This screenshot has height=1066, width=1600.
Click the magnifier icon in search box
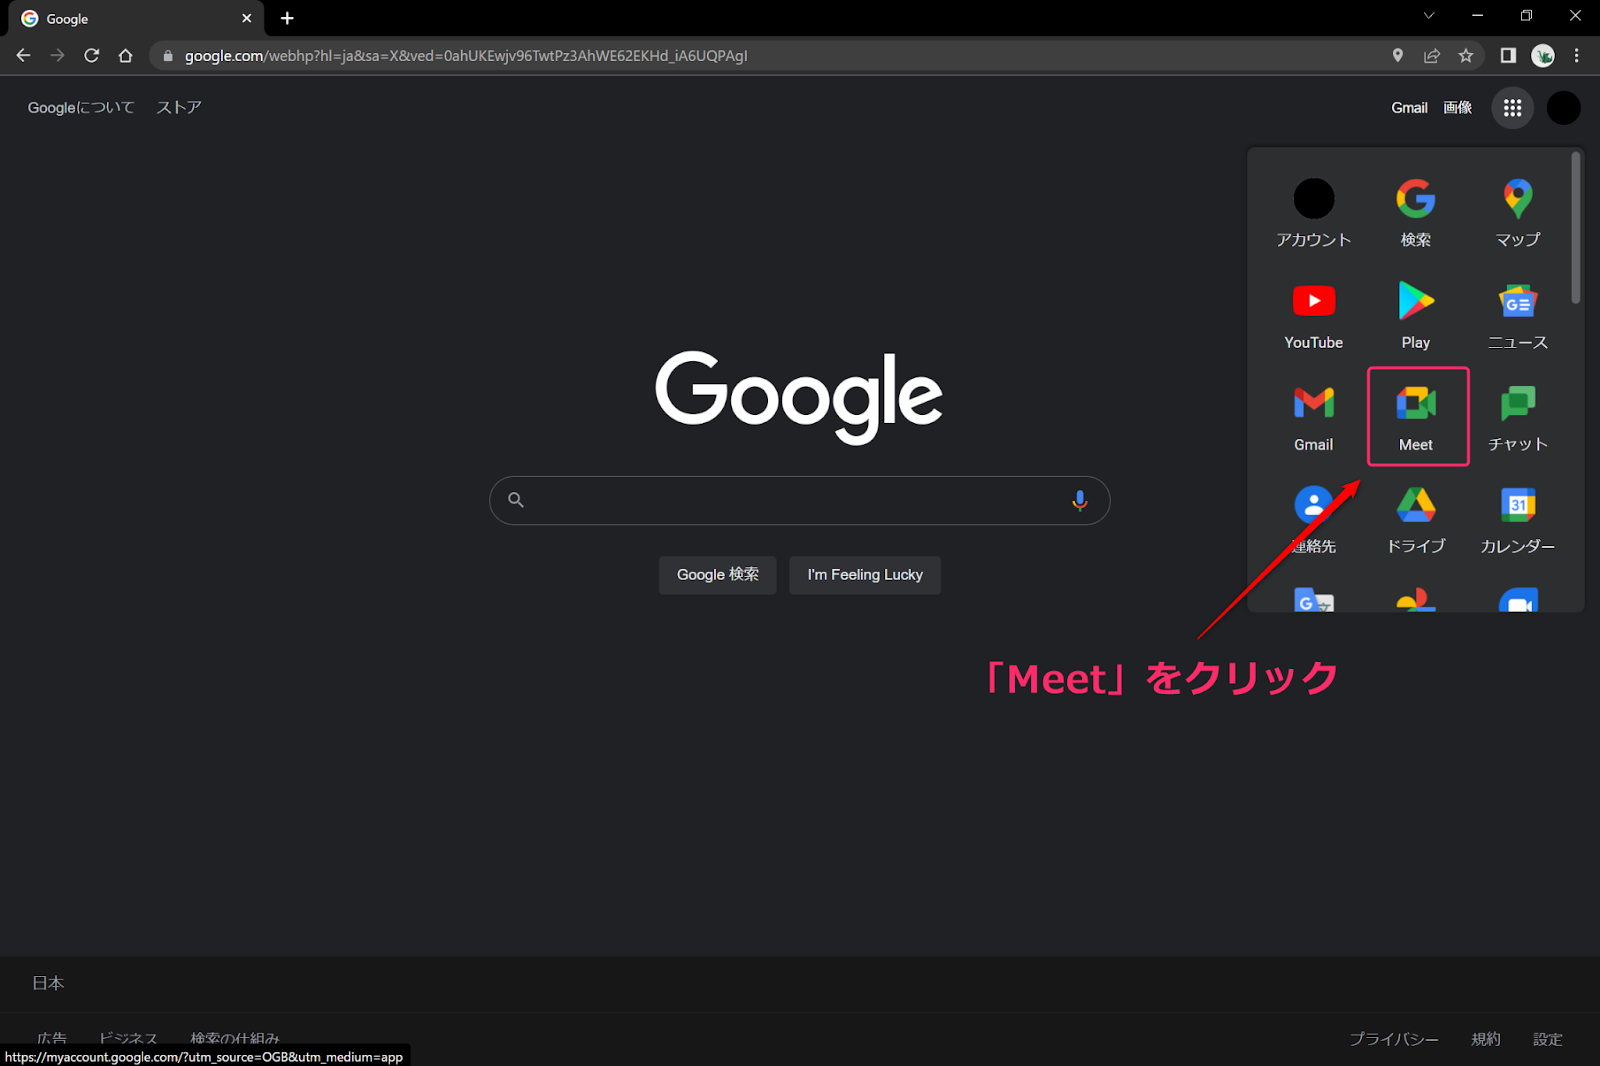(516, 500)
